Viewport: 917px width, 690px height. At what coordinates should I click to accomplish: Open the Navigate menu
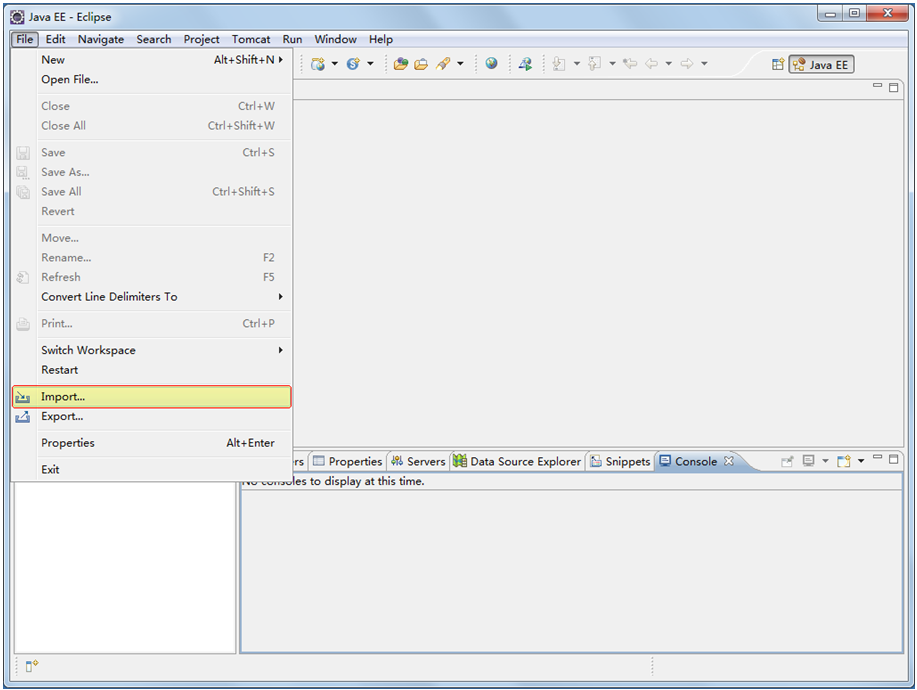(101, 39)
